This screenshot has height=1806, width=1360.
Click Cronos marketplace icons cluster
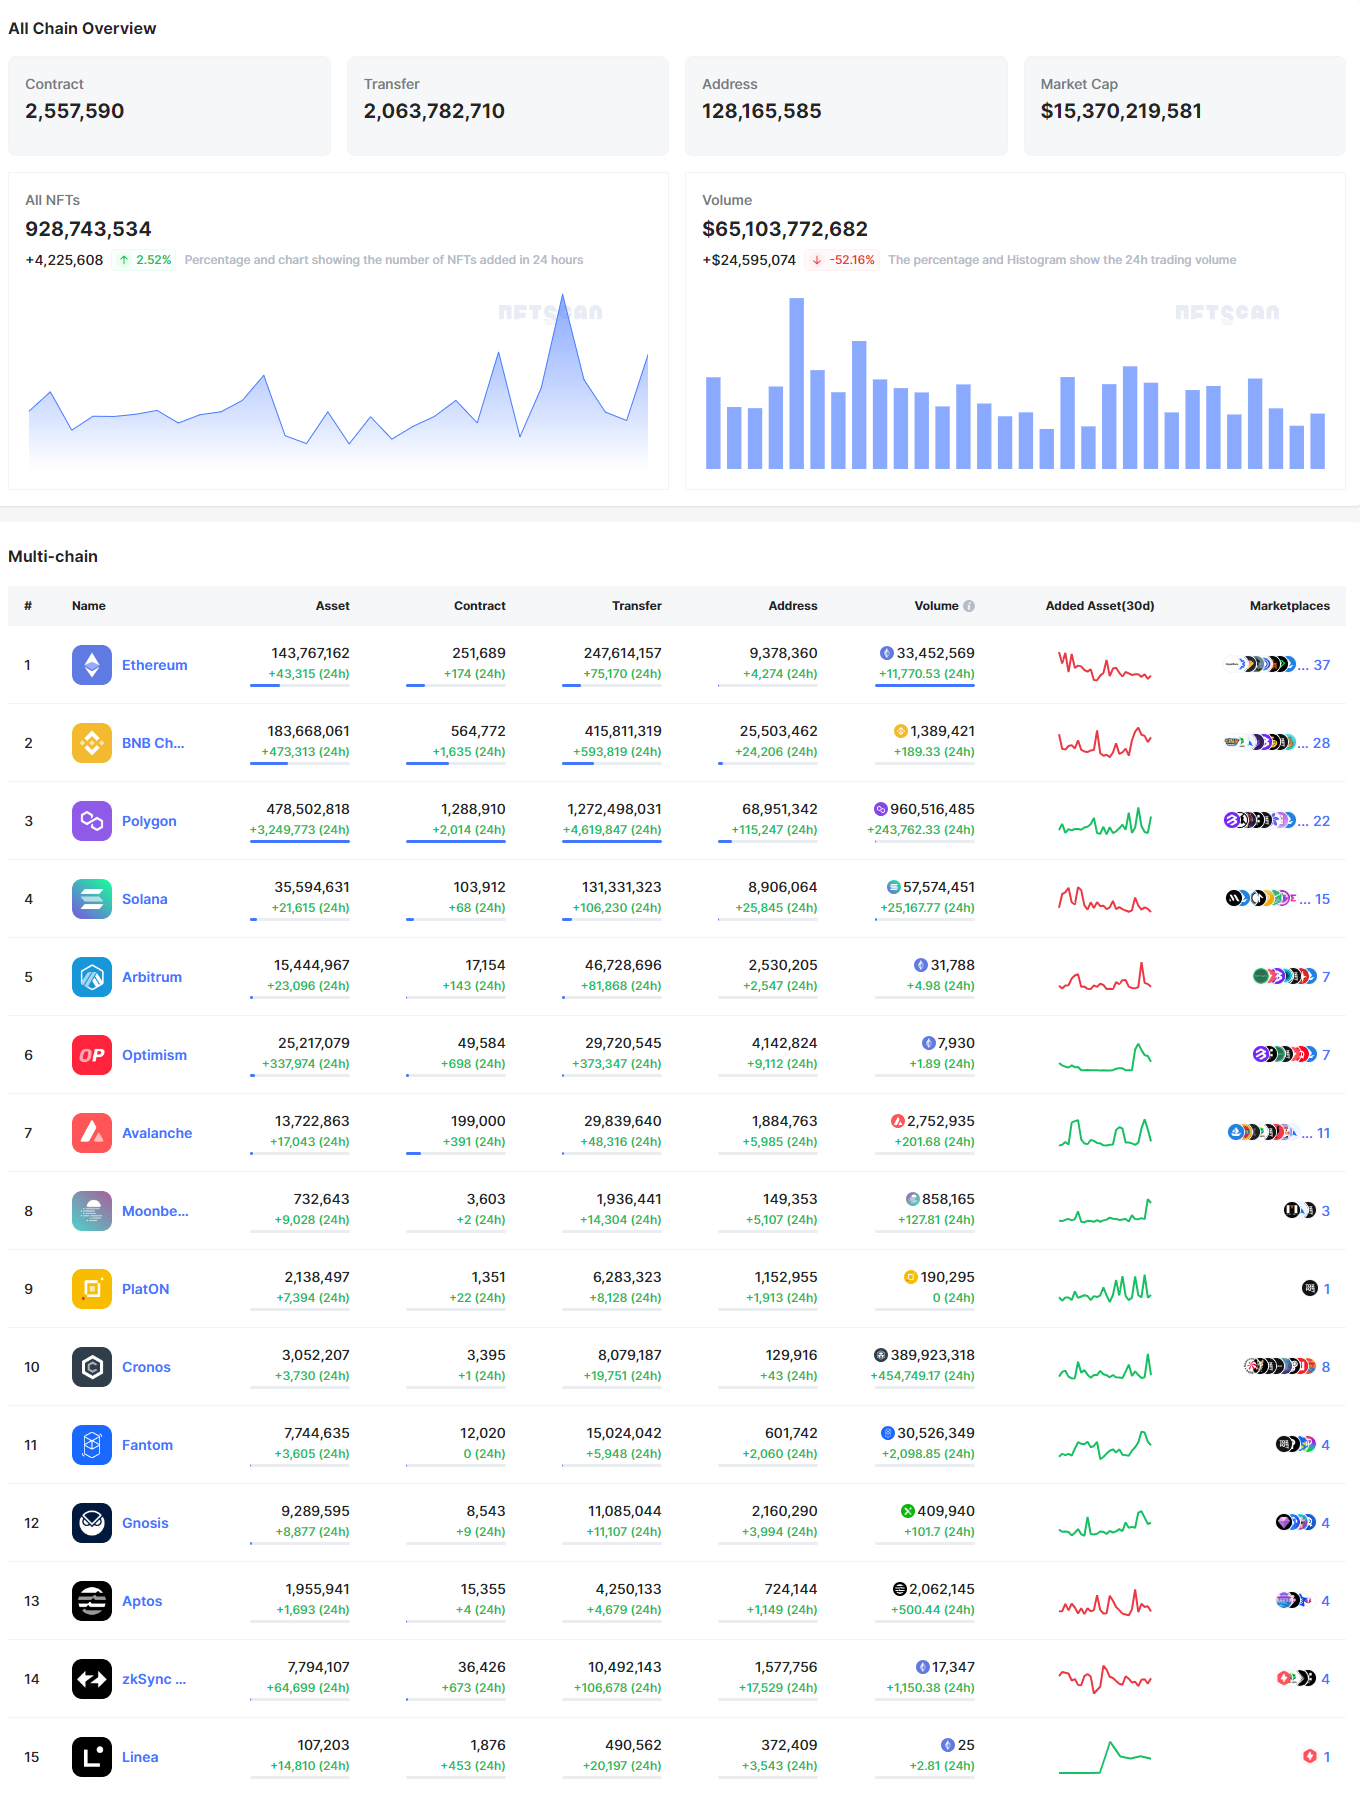click(x=1280, y=1366)
